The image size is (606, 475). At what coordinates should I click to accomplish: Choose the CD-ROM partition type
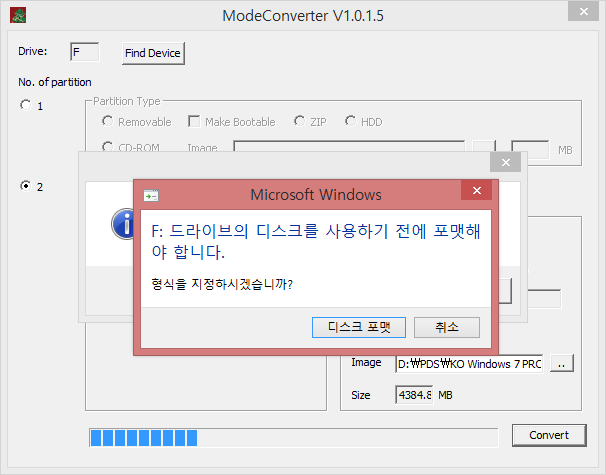[x=107, y=148]
